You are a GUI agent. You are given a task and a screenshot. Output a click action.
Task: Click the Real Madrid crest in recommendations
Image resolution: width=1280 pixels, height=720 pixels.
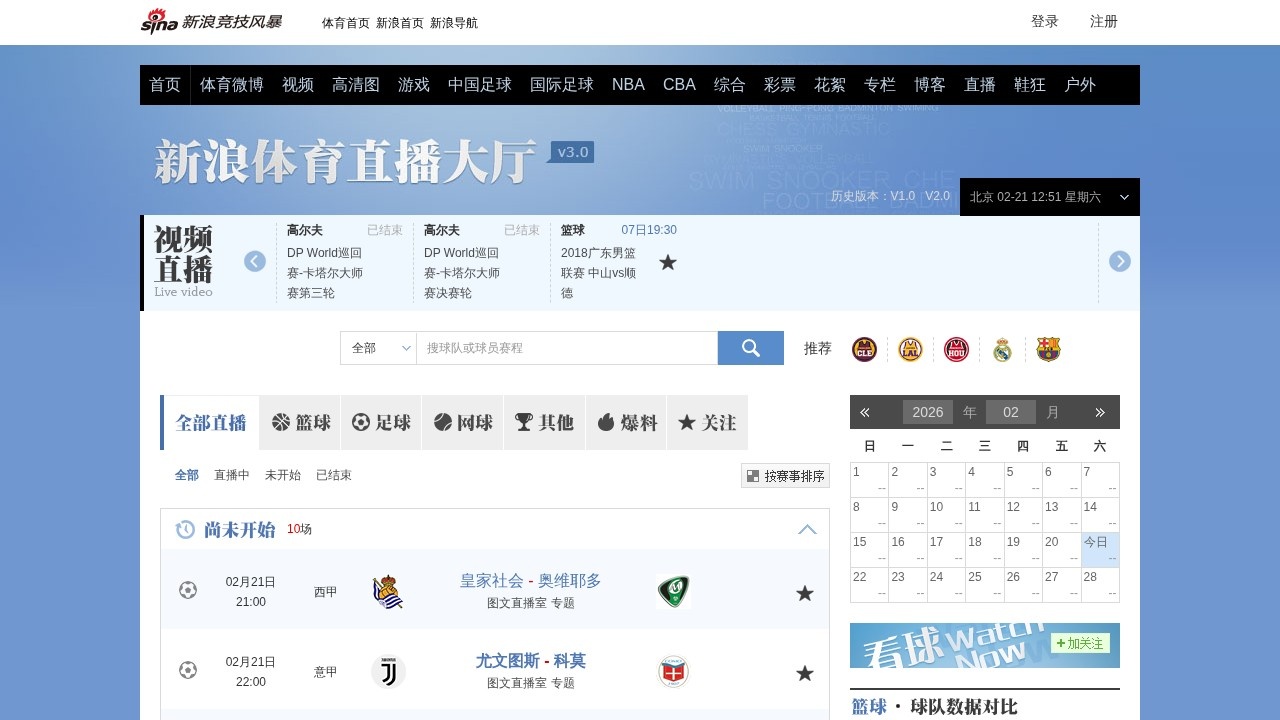click(x=1002, y=349)
